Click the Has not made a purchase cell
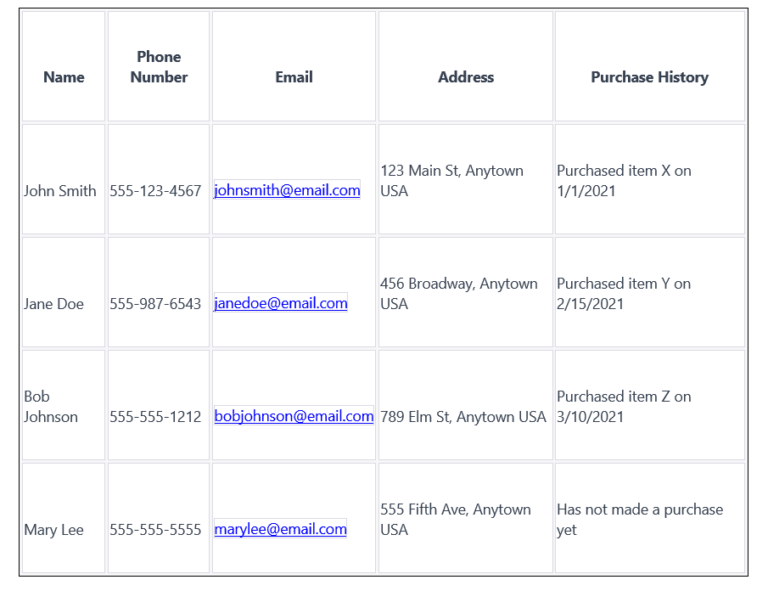This screenshot has width=768, height=591. point(640,519)
